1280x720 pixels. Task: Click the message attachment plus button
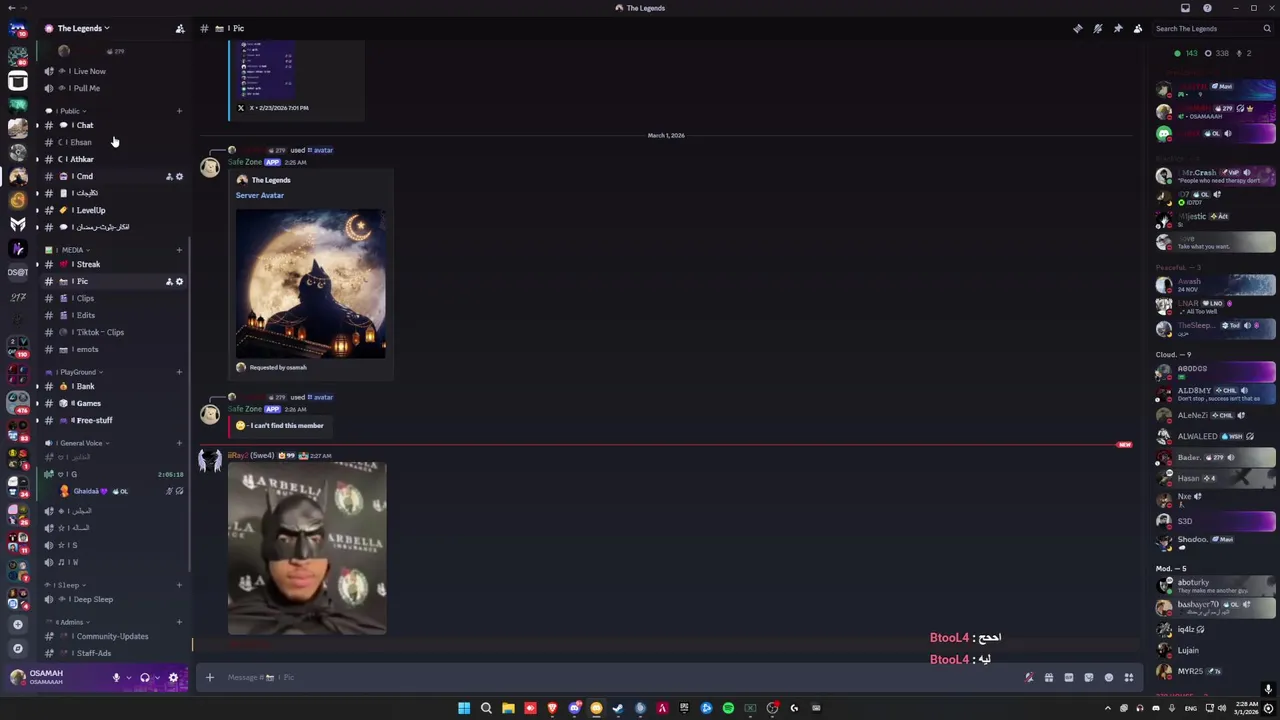(210, 678)
